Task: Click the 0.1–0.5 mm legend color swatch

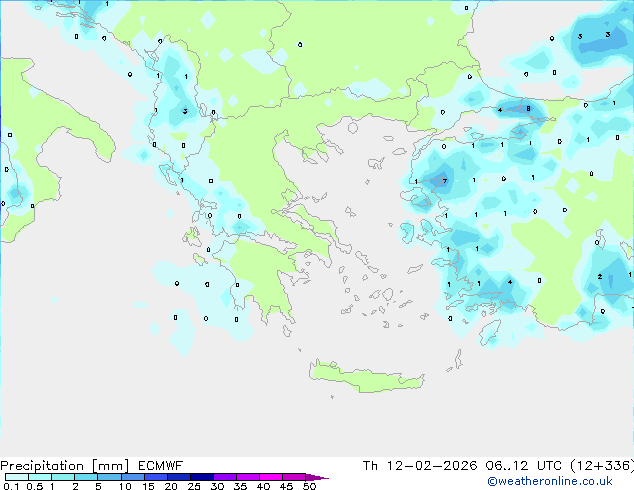Action: tap(17, 477)
